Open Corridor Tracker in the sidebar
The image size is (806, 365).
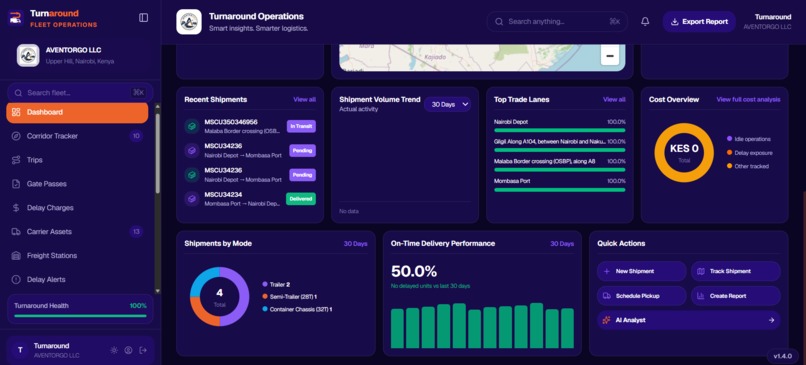[77, 136]
